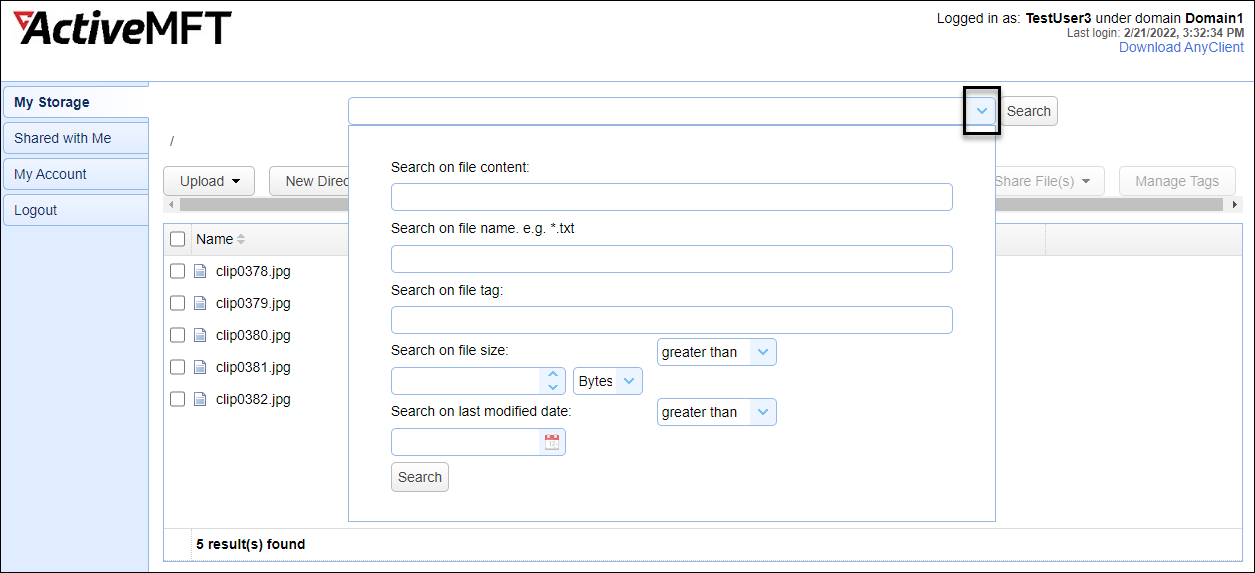Focus the Search on file tag field

(x=671, y=320)
